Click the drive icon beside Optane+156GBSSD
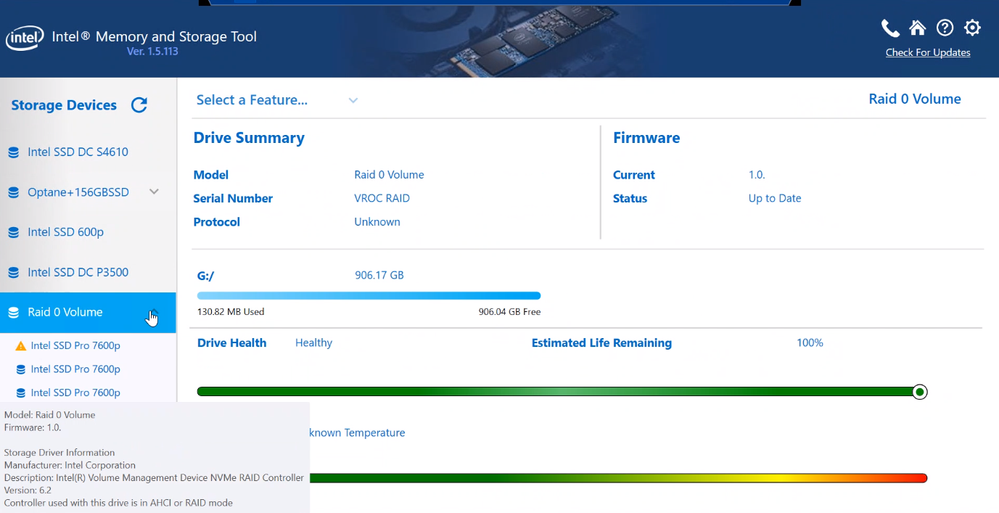 click(x=13, y=192)
